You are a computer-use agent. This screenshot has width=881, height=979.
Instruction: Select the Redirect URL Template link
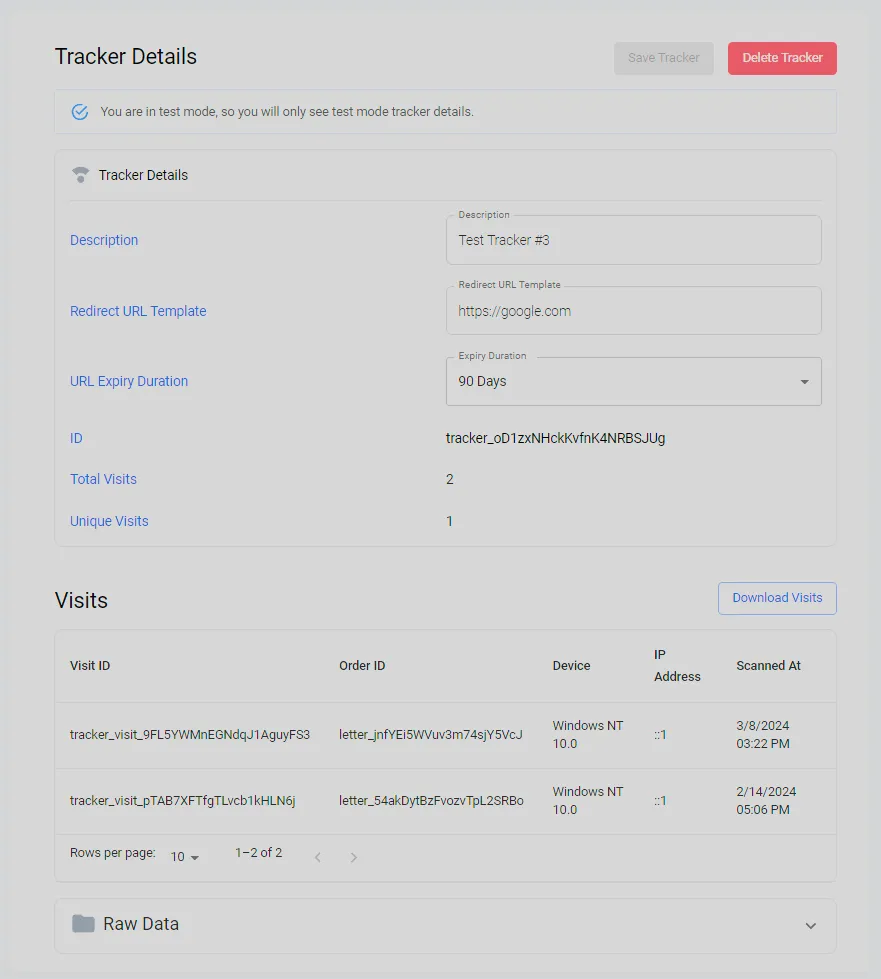(x=138, y=311)
